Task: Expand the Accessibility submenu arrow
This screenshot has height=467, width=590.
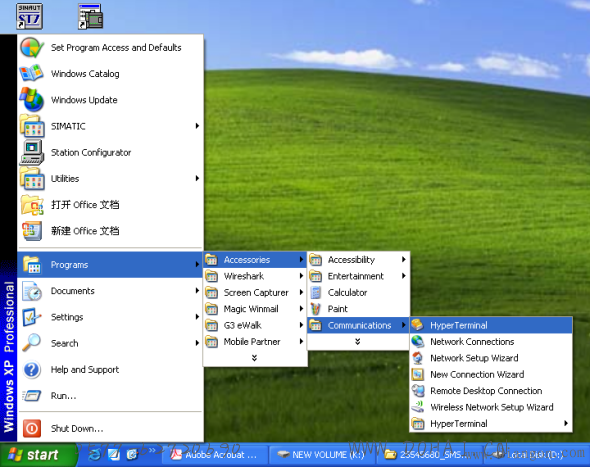Action: 403,259
